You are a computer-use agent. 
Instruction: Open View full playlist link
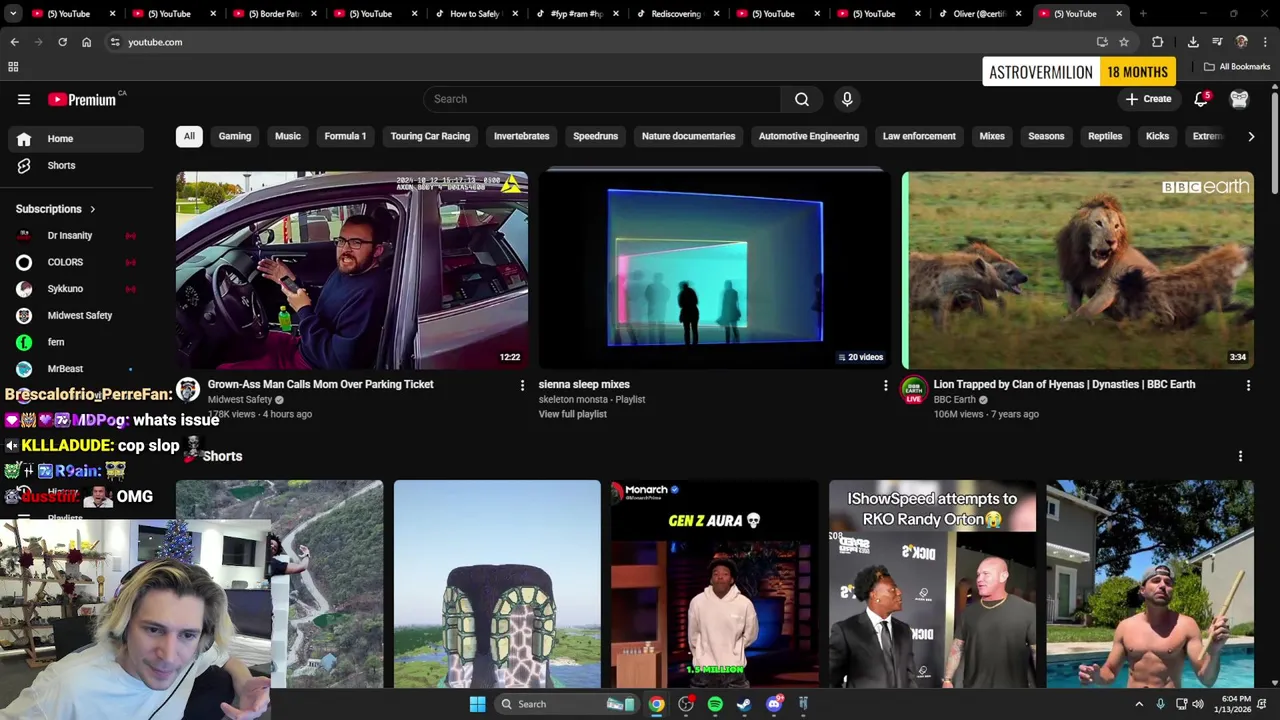click(x=572, y=414)
